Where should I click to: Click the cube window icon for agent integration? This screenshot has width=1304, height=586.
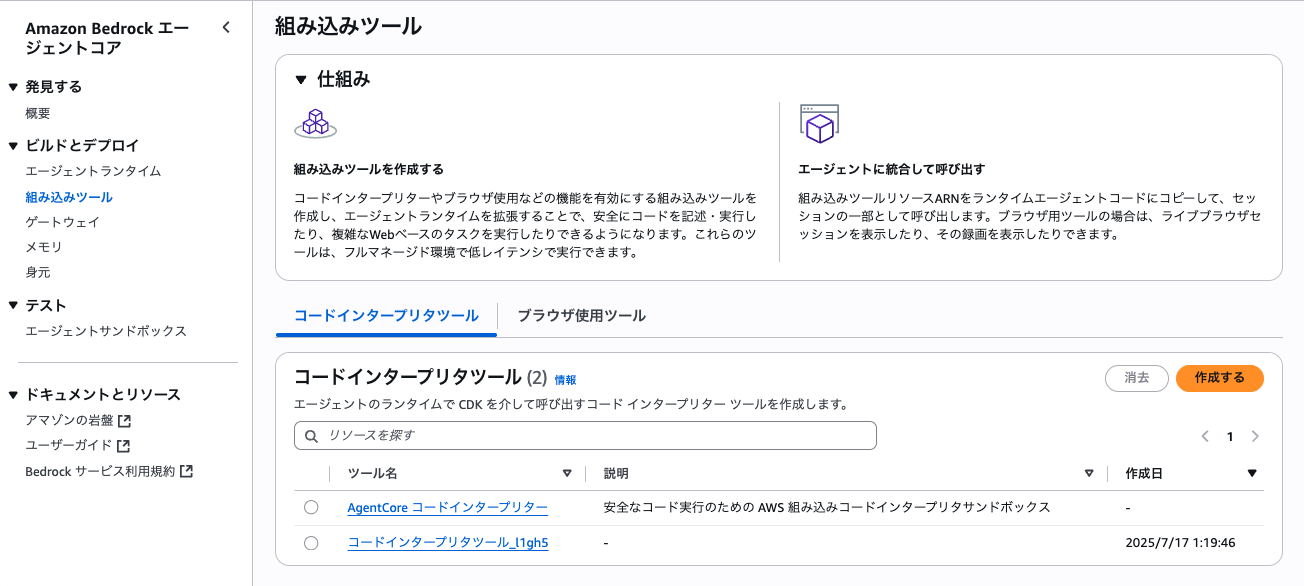818,124
